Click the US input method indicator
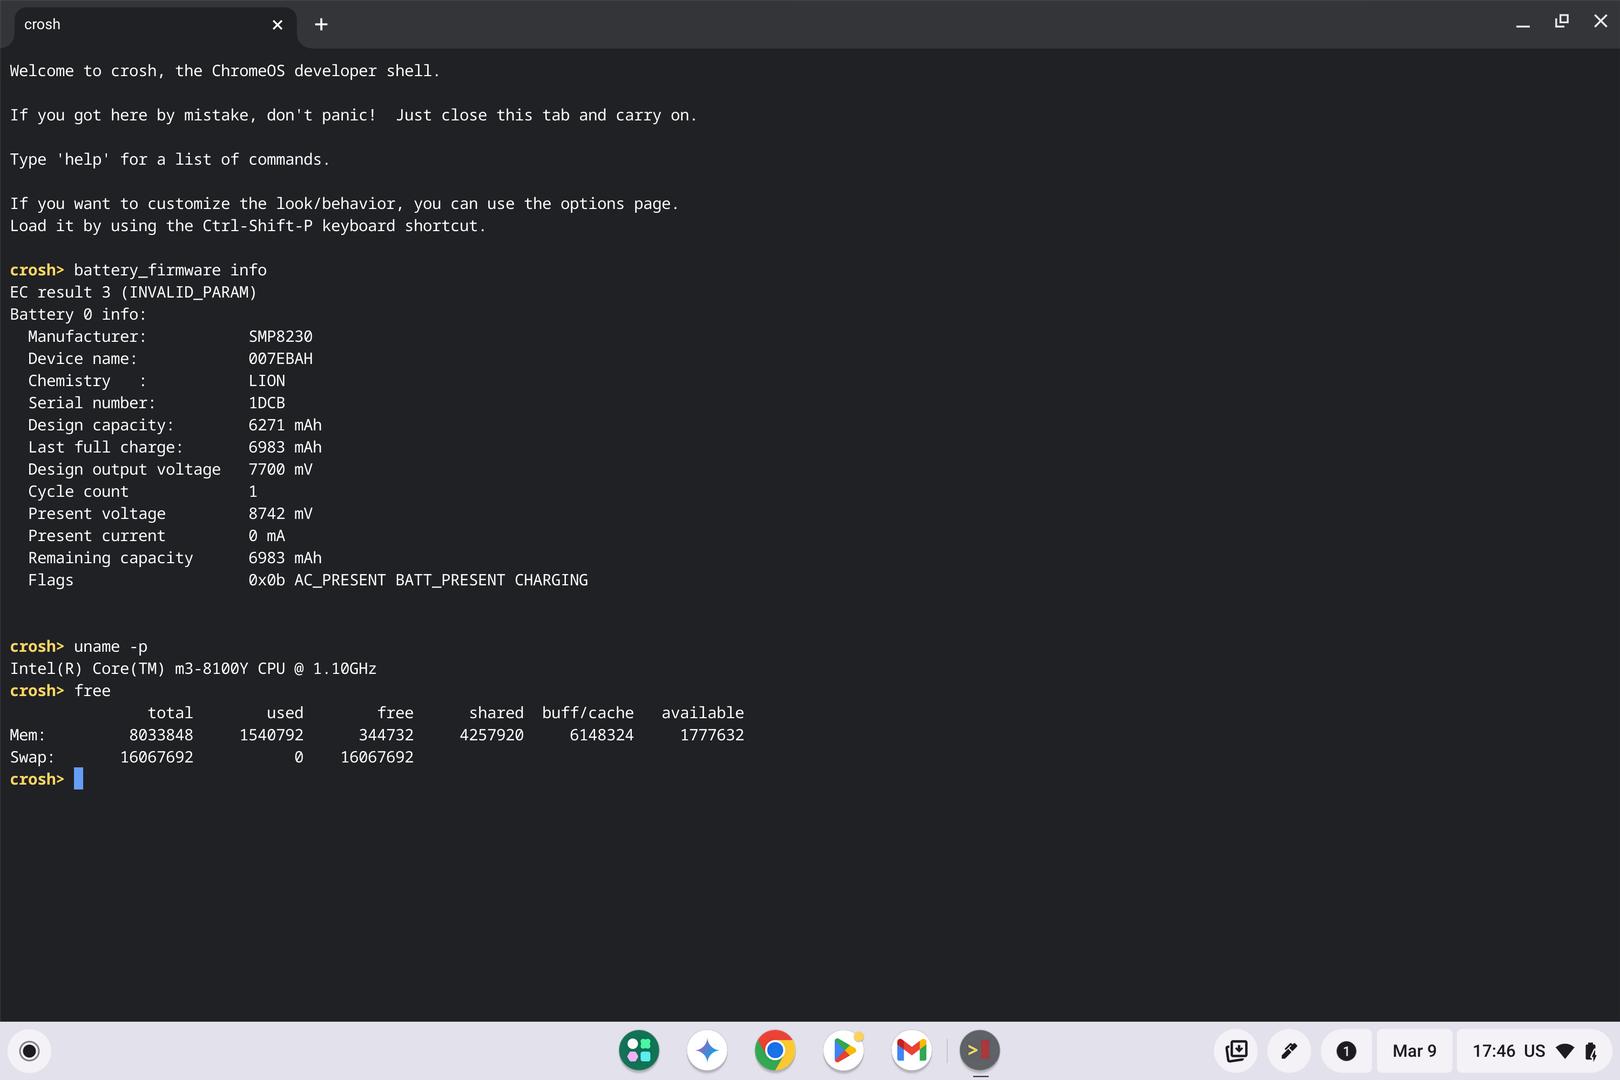 click(x=1534, y=1051)
